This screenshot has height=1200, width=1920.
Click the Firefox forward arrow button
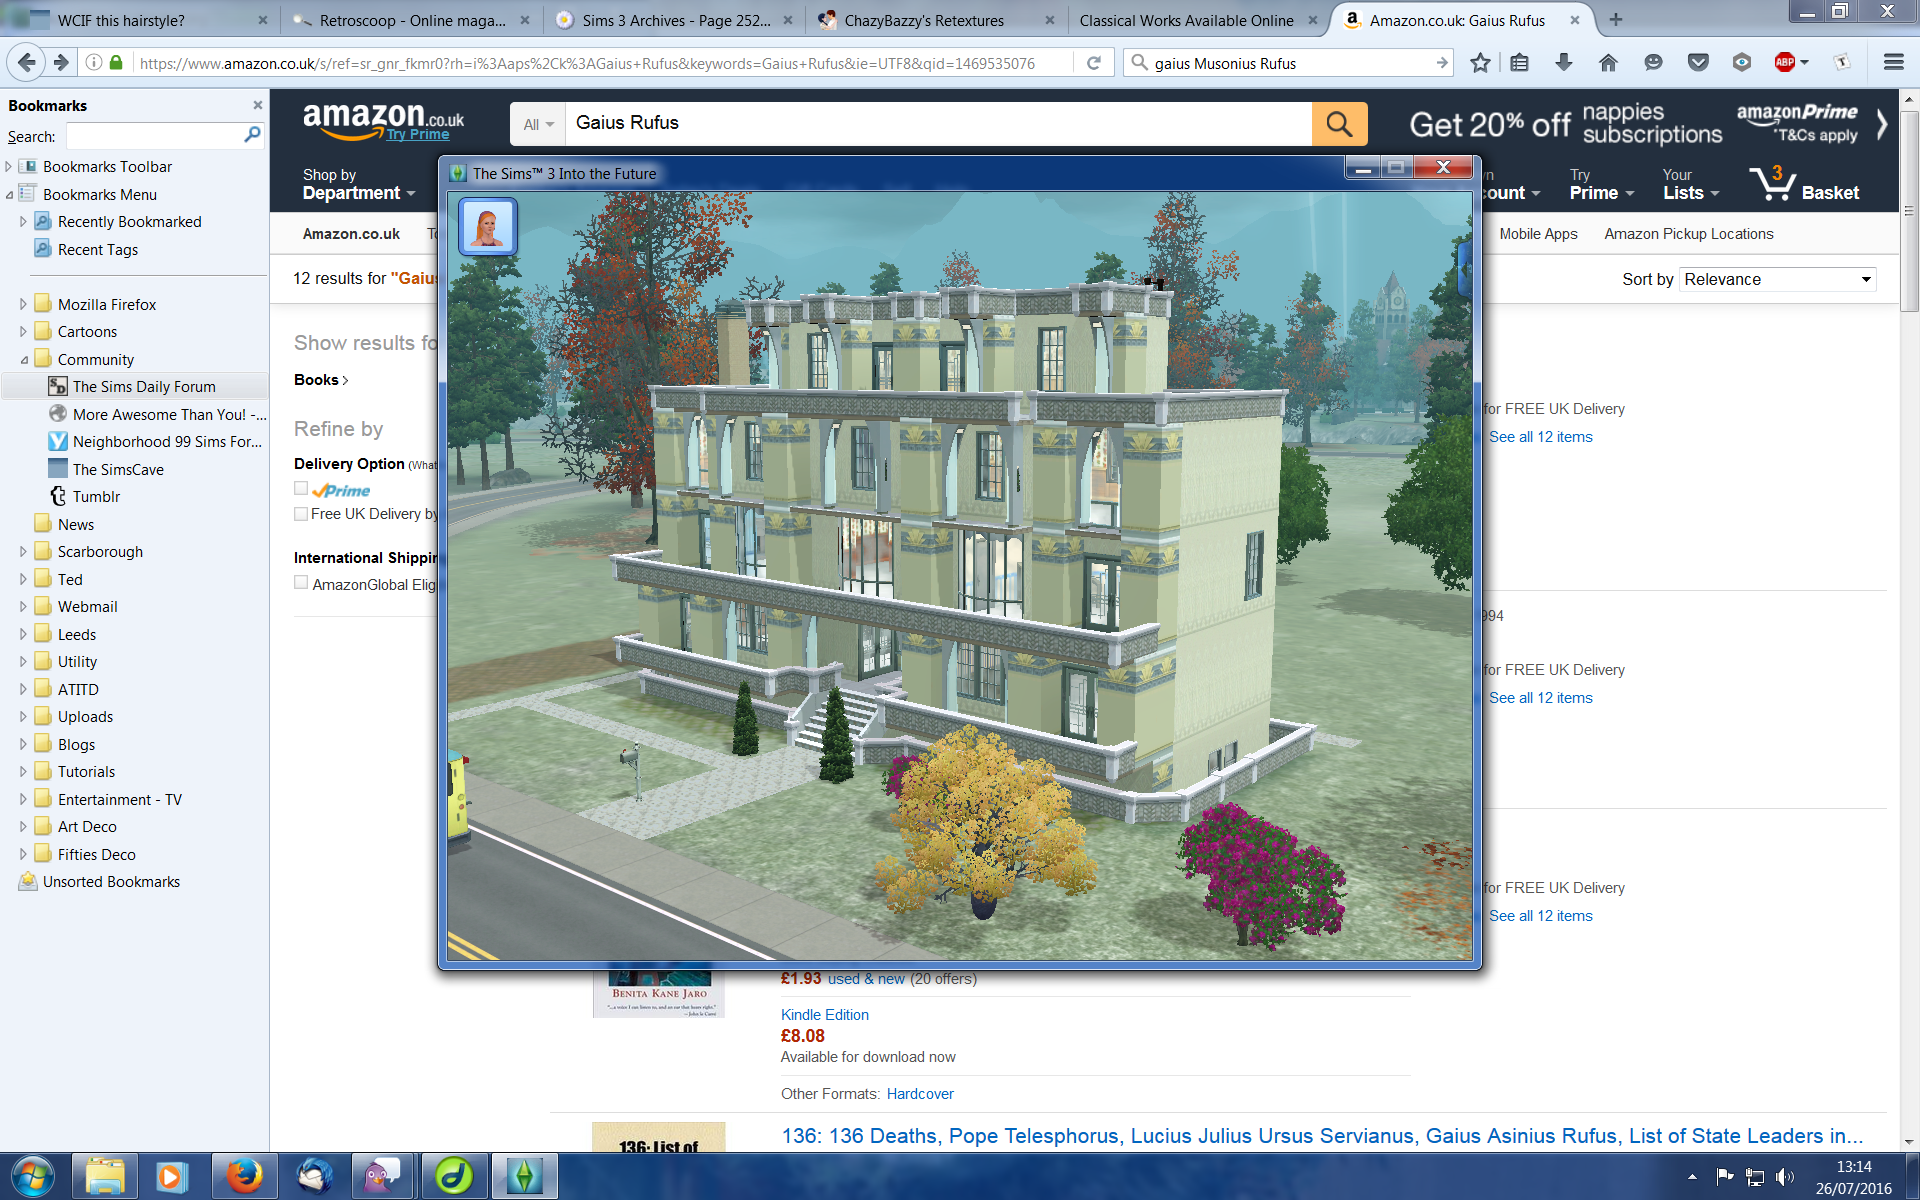[61, 62]
